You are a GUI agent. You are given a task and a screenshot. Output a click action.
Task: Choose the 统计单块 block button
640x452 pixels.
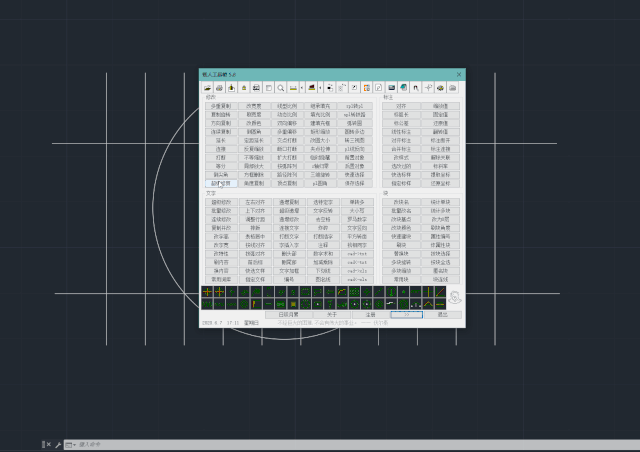pos(440,202)
